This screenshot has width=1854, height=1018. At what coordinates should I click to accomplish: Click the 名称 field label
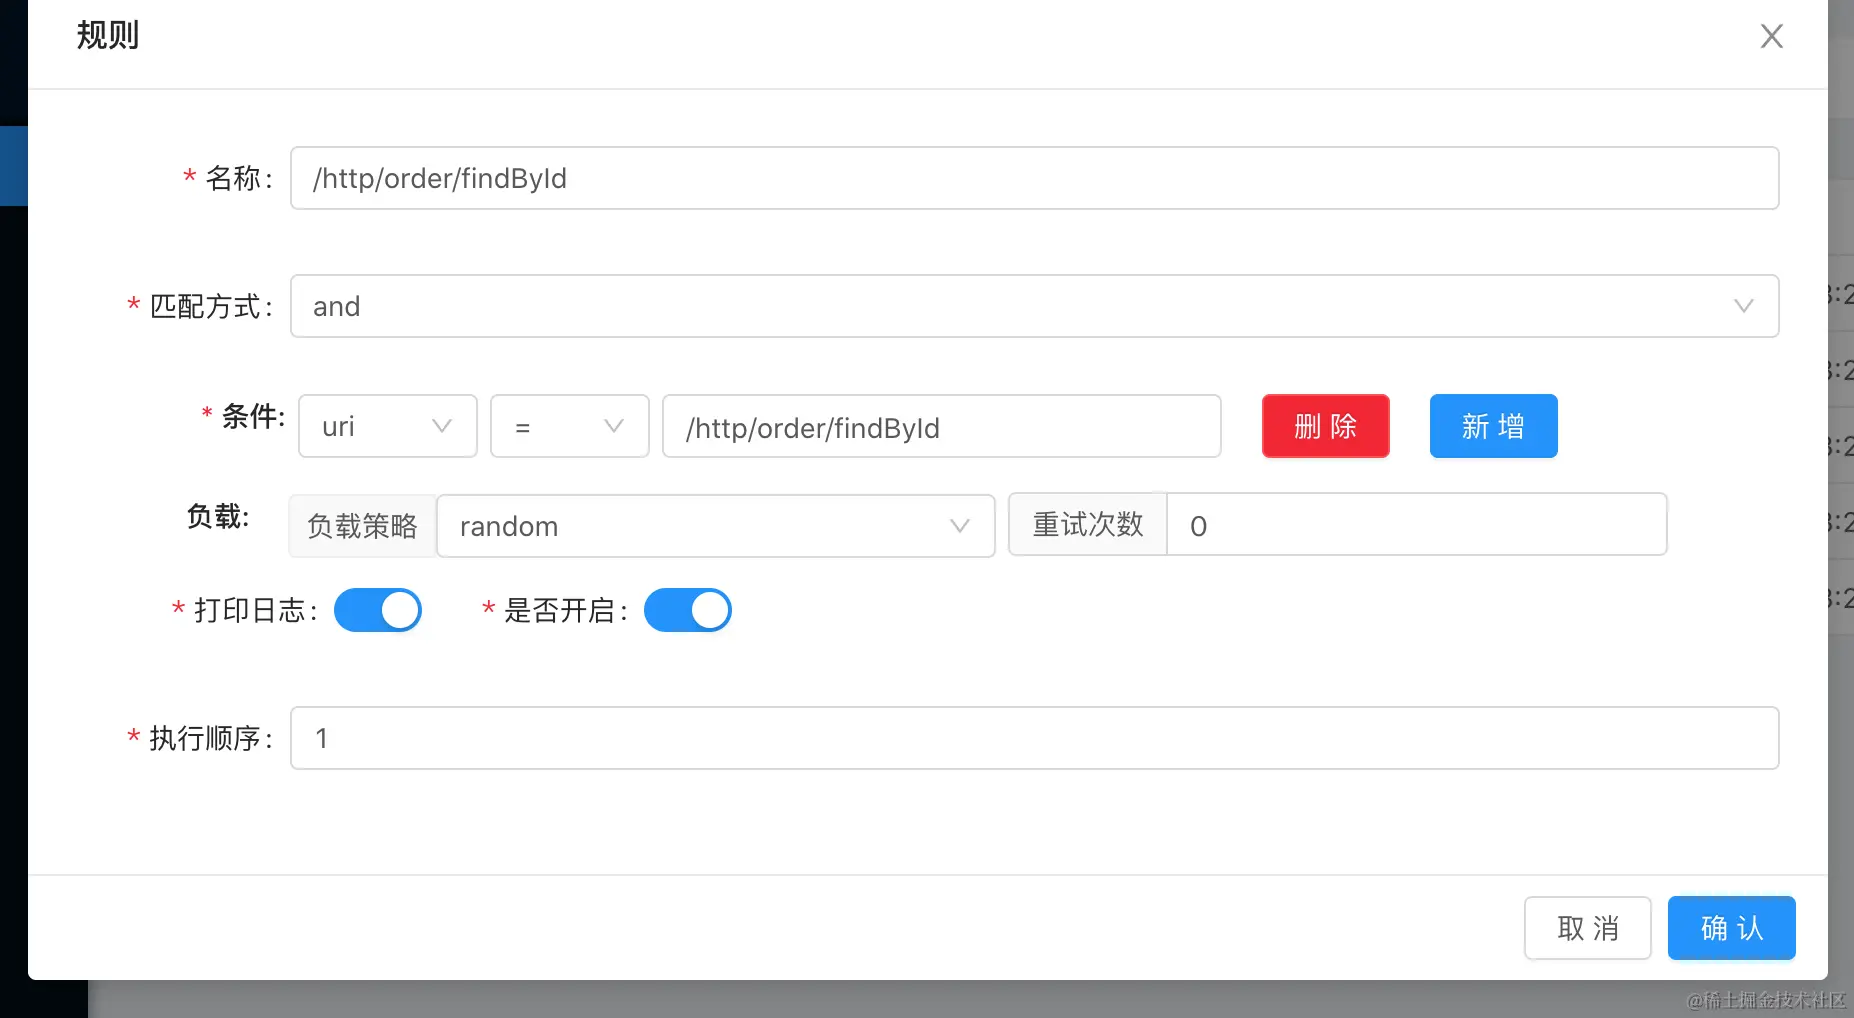(x=238, y=178)
